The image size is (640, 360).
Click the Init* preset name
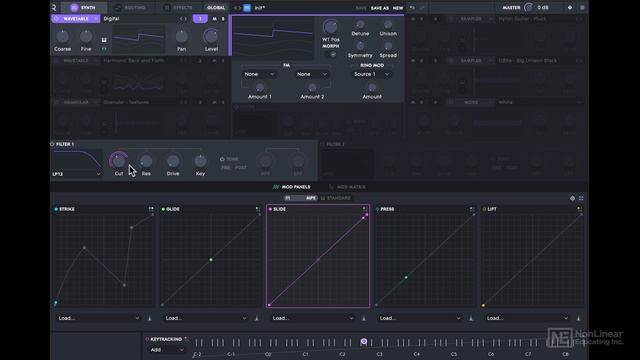pos(260,8)
